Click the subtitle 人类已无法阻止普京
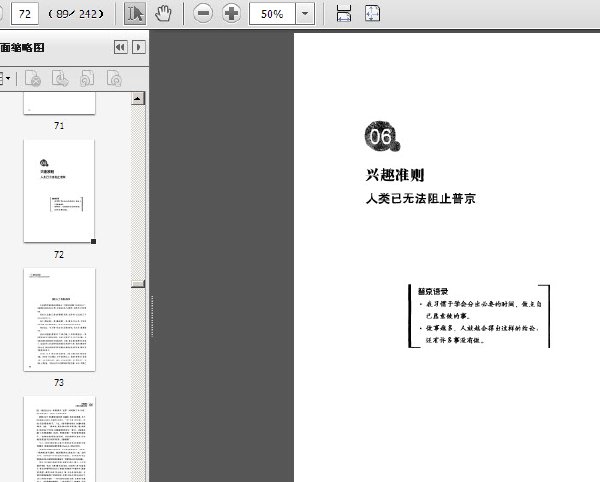The height and width of the screenshot is (482, 600). tap(421, 199)
